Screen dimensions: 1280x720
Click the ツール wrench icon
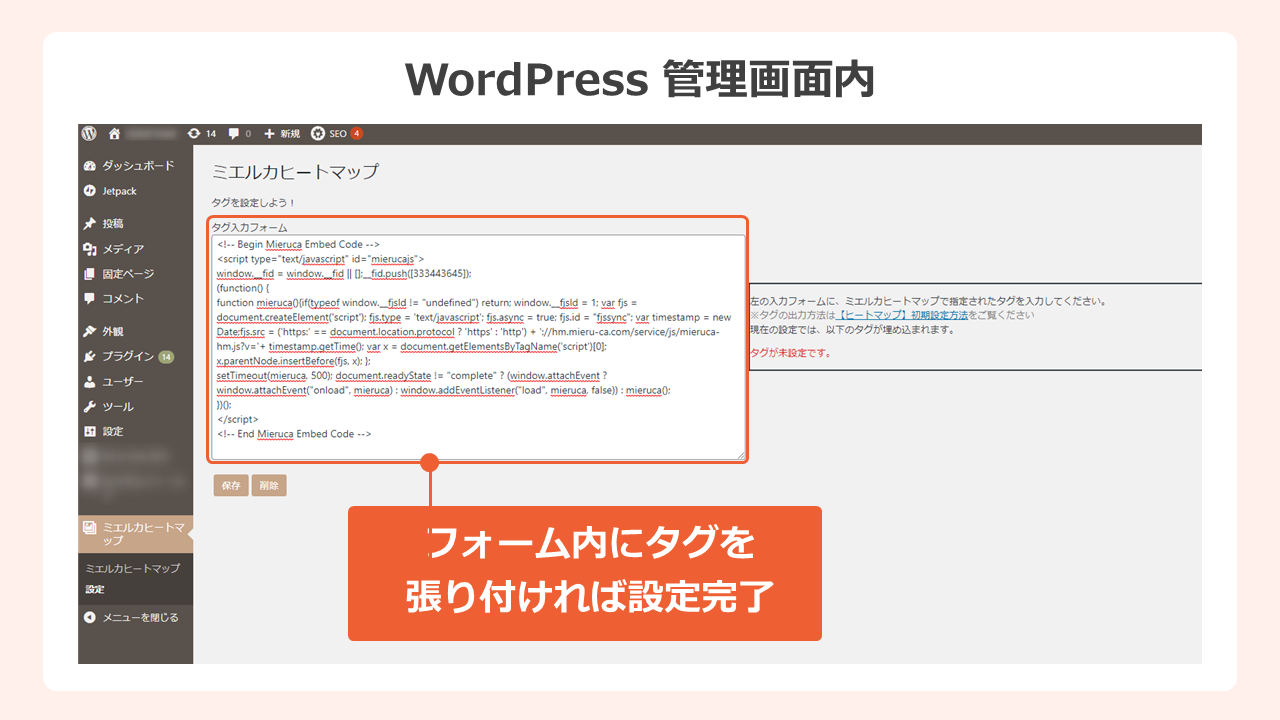(90, 406)
